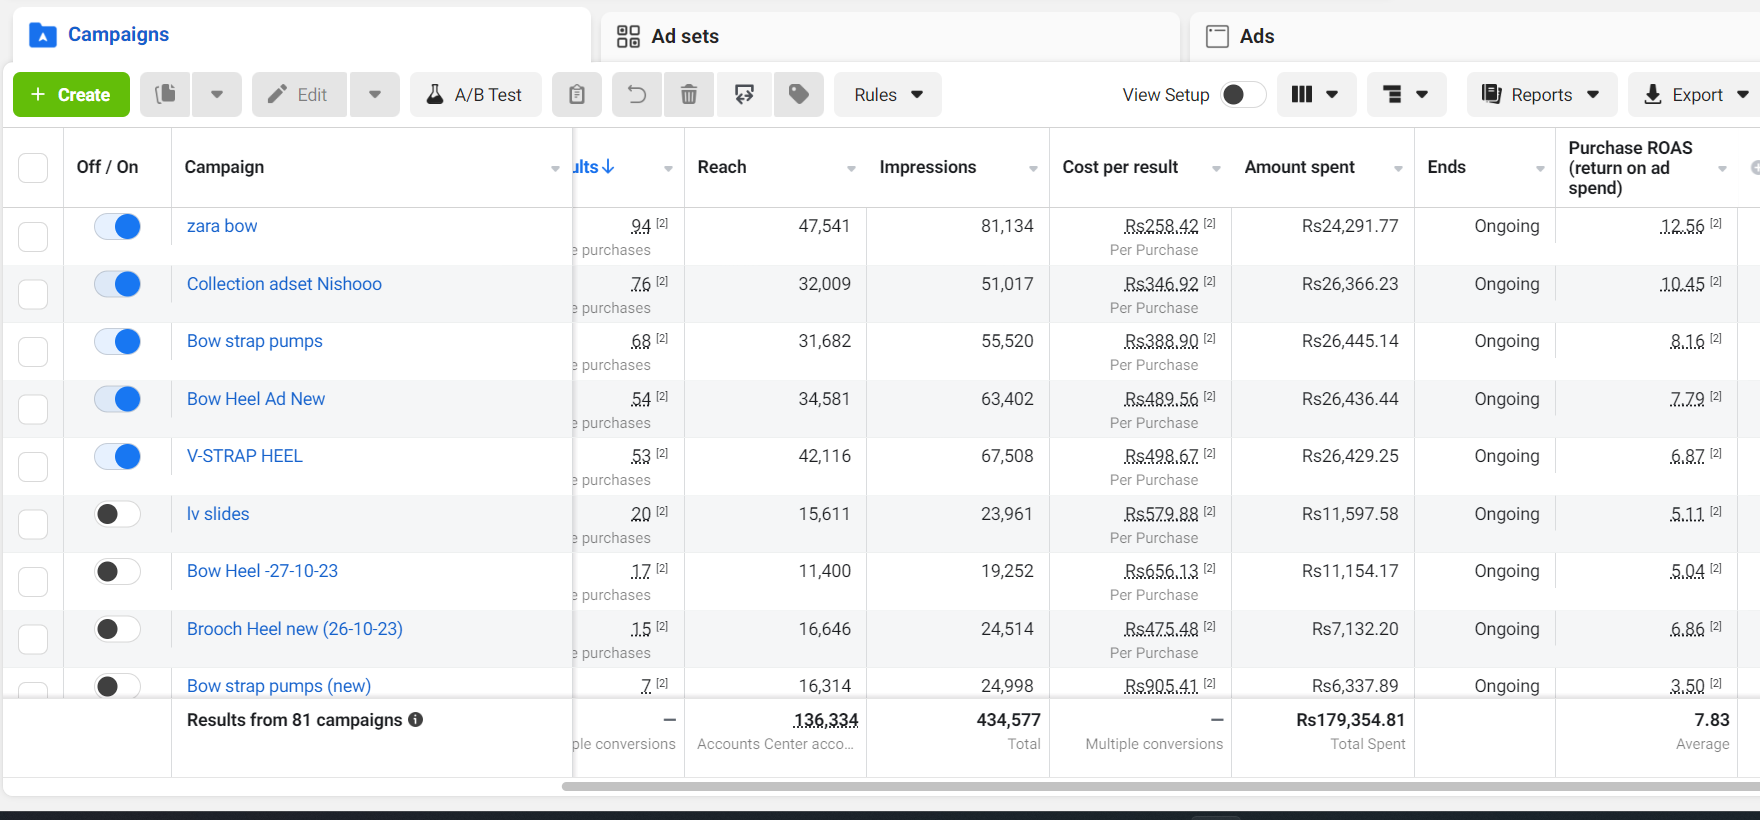Open the A/B Test flask button
Screen dimensions: 1760x820
pyautogui.click(x=476, y=94)
